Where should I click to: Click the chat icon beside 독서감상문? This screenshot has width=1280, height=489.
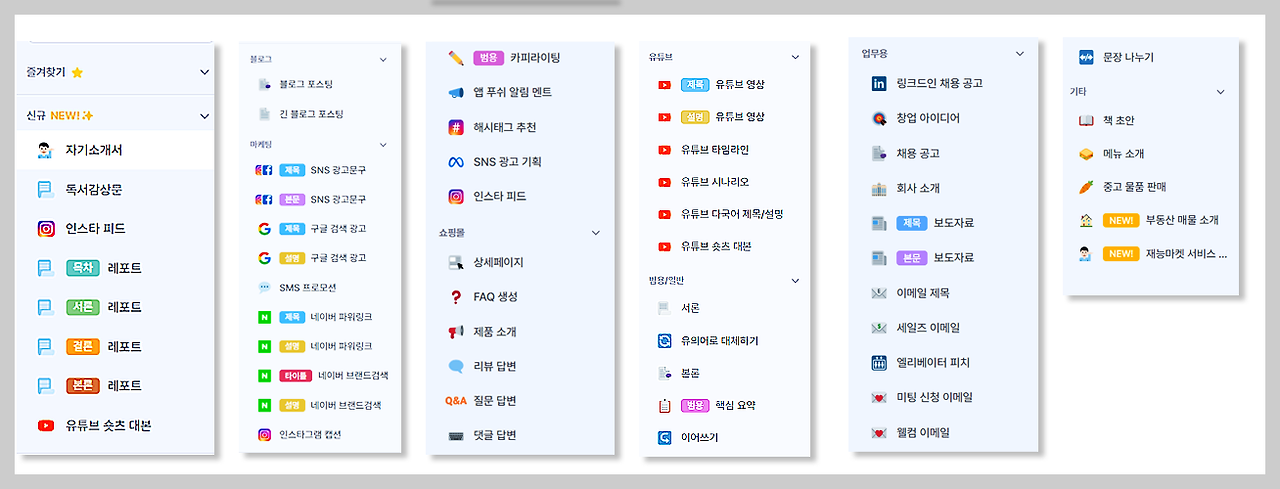pos(46,189)
